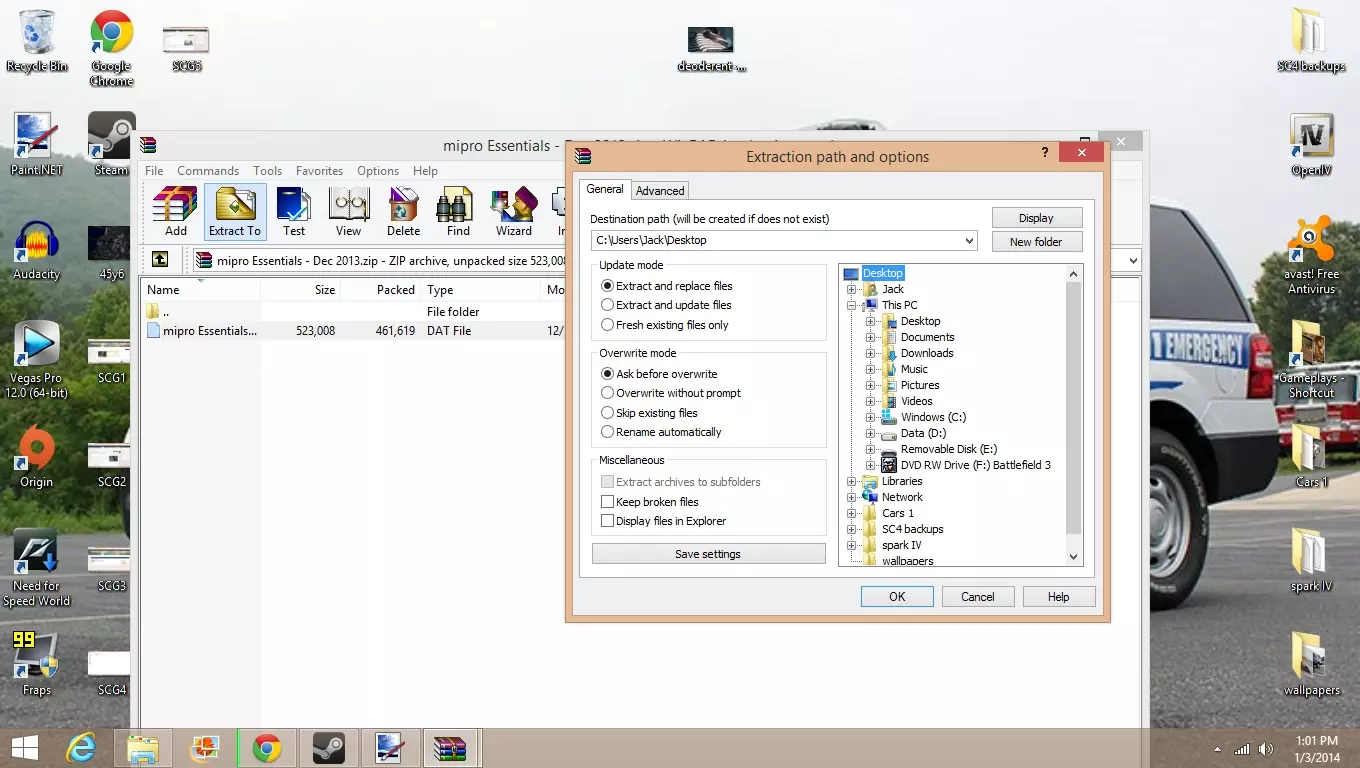Open the Favorites menu in WinRAR
Screen dimensions: 1360x768
click(319, 171)
